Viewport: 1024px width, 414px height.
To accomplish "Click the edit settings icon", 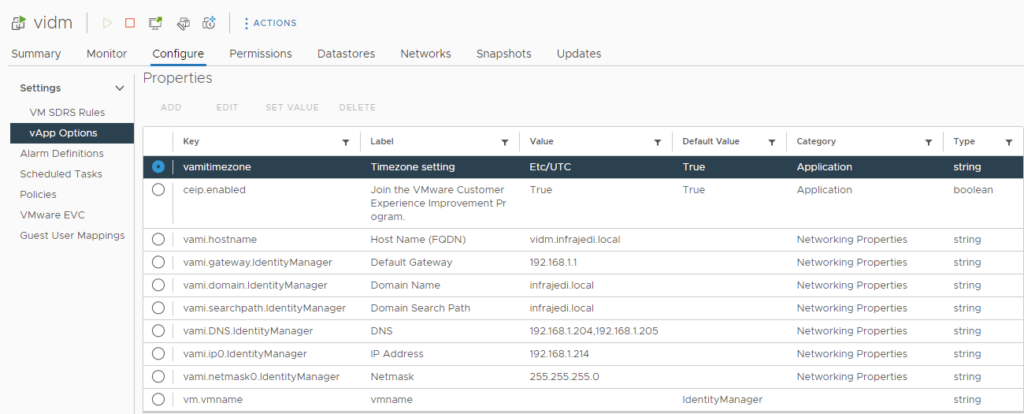I will click(x=184, y=23).
